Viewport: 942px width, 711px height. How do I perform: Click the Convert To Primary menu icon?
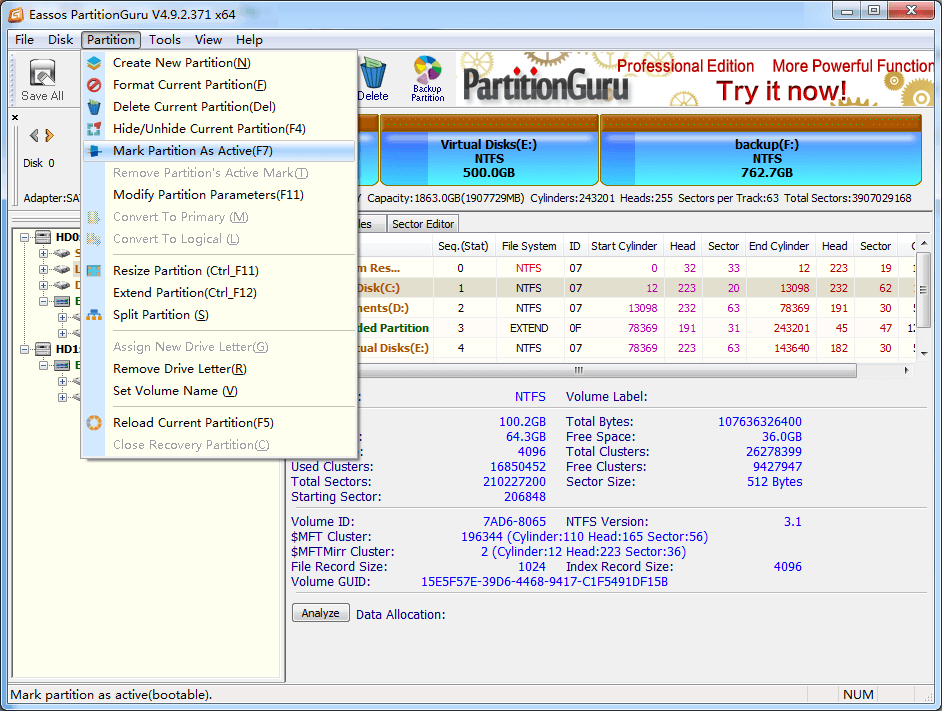click(94, 217)
